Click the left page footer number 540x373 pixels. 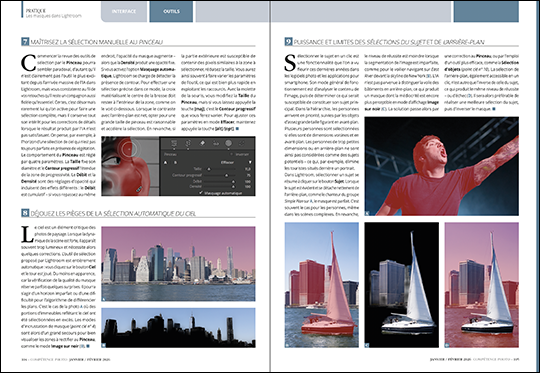point(24,359)
